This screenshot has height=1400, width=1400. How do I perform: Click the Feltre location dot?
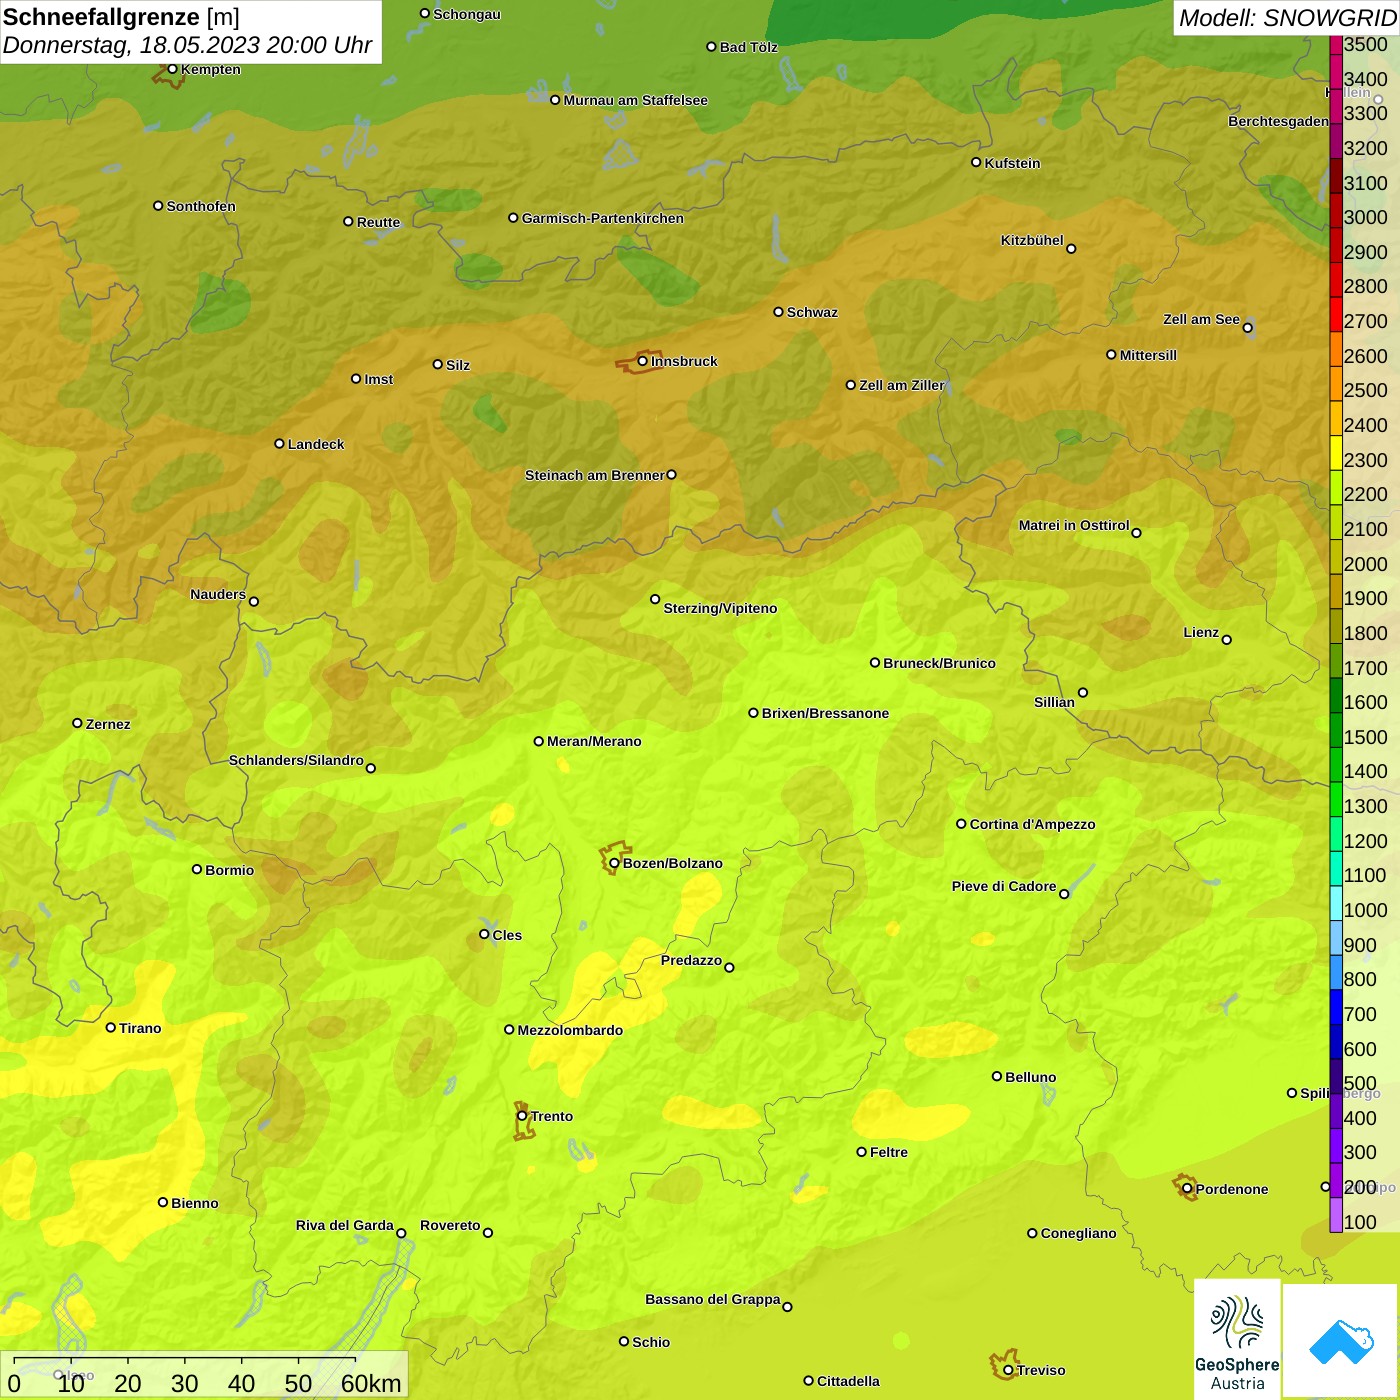(861, 1152)
